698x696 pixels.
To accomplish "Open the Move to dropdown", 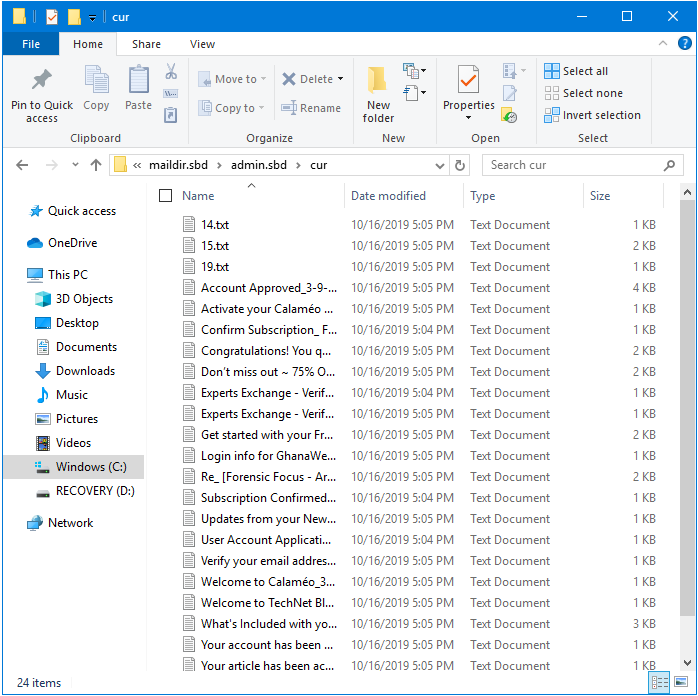I will pyautogui.click(x=231, y=79).
